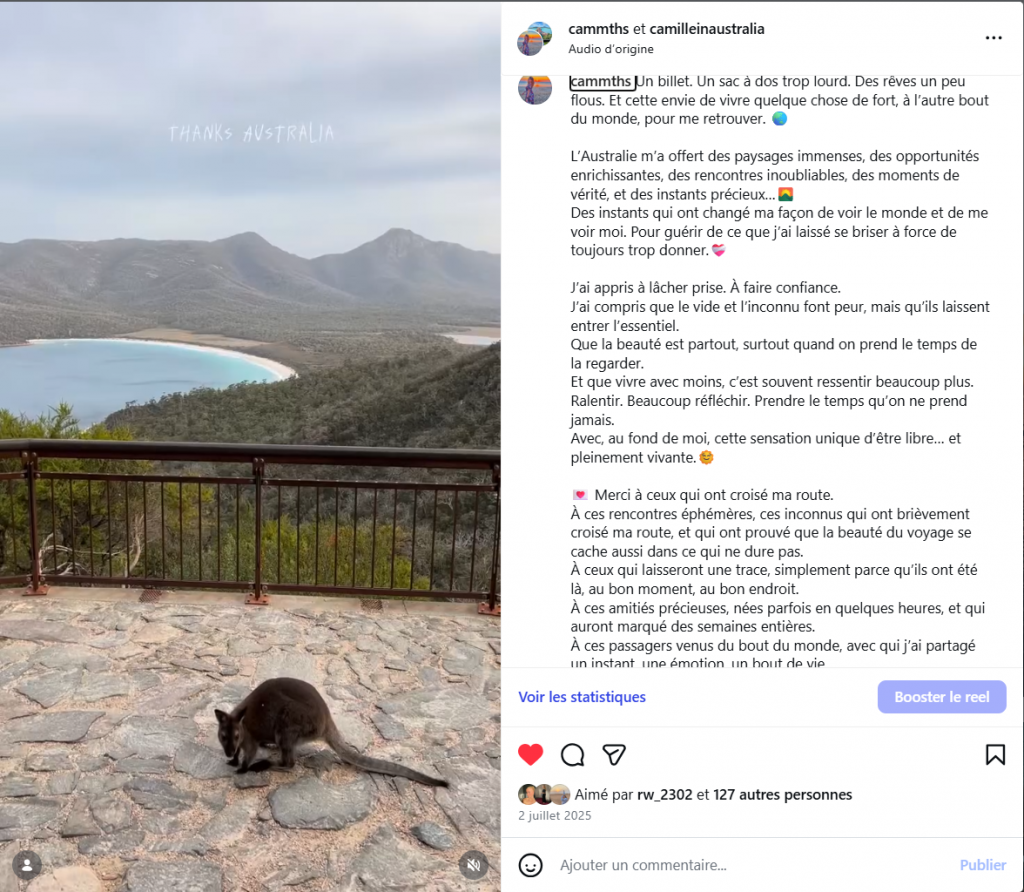
Task: Click the cammths avatar beside the caption
Action: (x=535, y=89)
